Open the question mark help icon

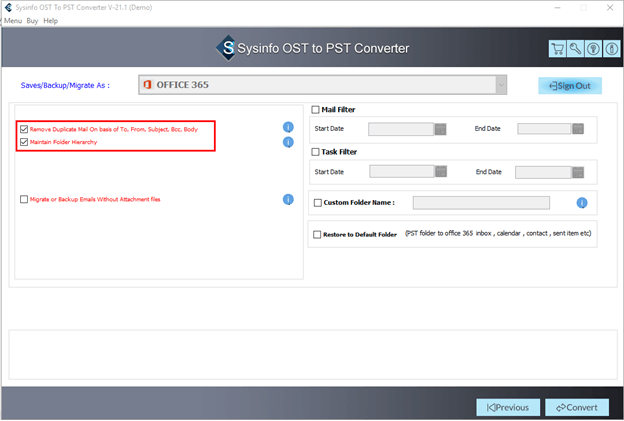pos(593,49)
